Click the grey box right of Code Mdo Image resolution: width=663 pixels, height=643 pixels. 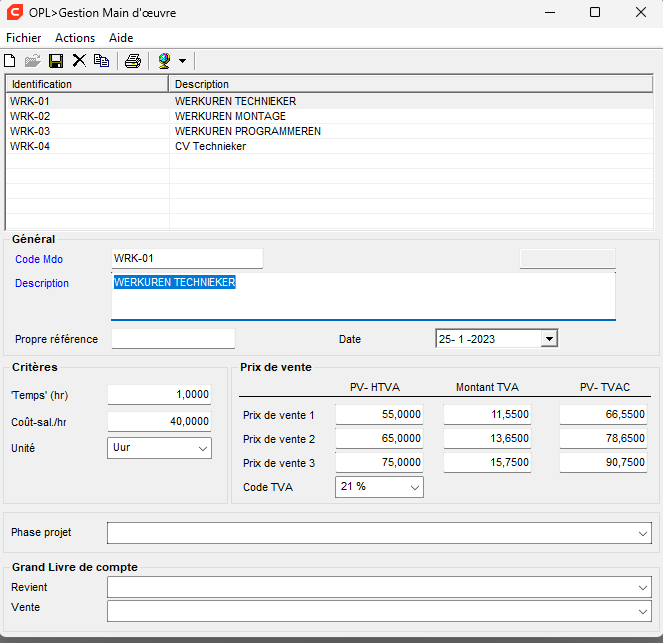pos(567,258)
